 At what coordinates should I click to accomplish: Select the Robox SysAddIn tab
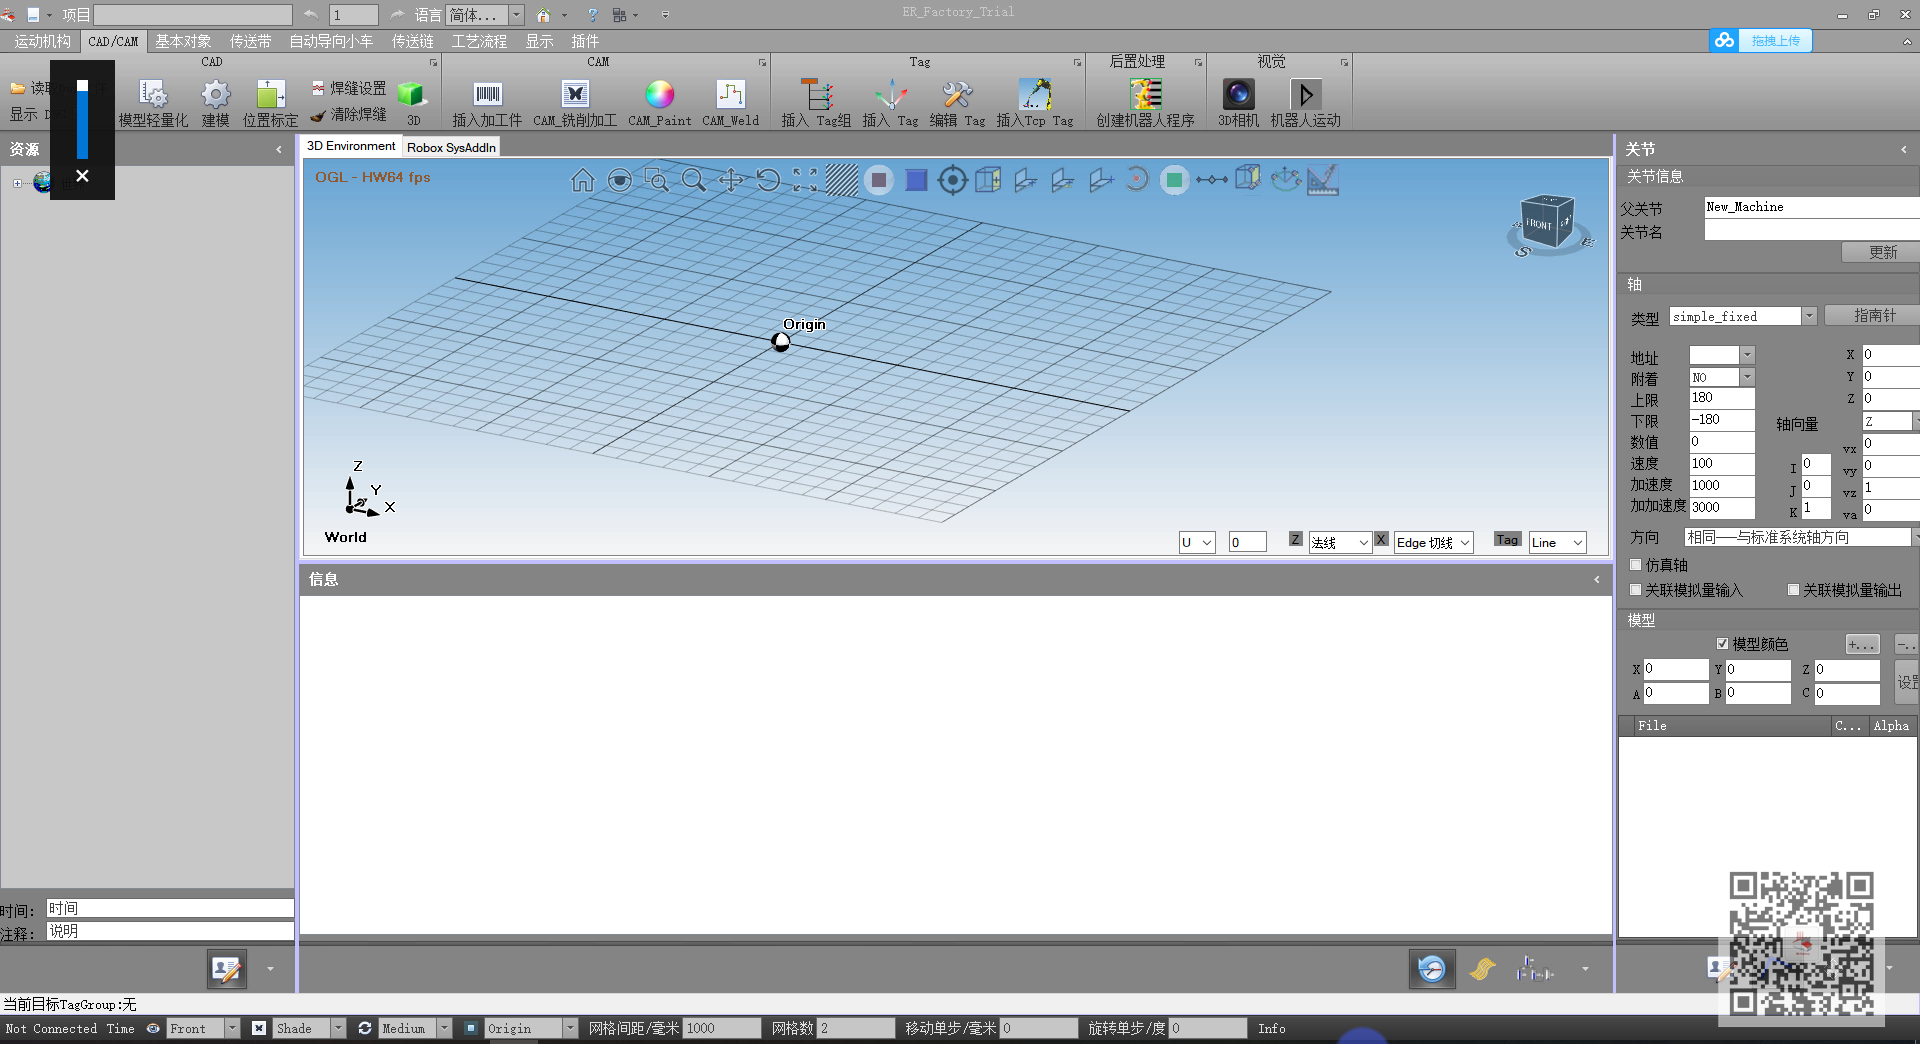(x=451, y=147)
